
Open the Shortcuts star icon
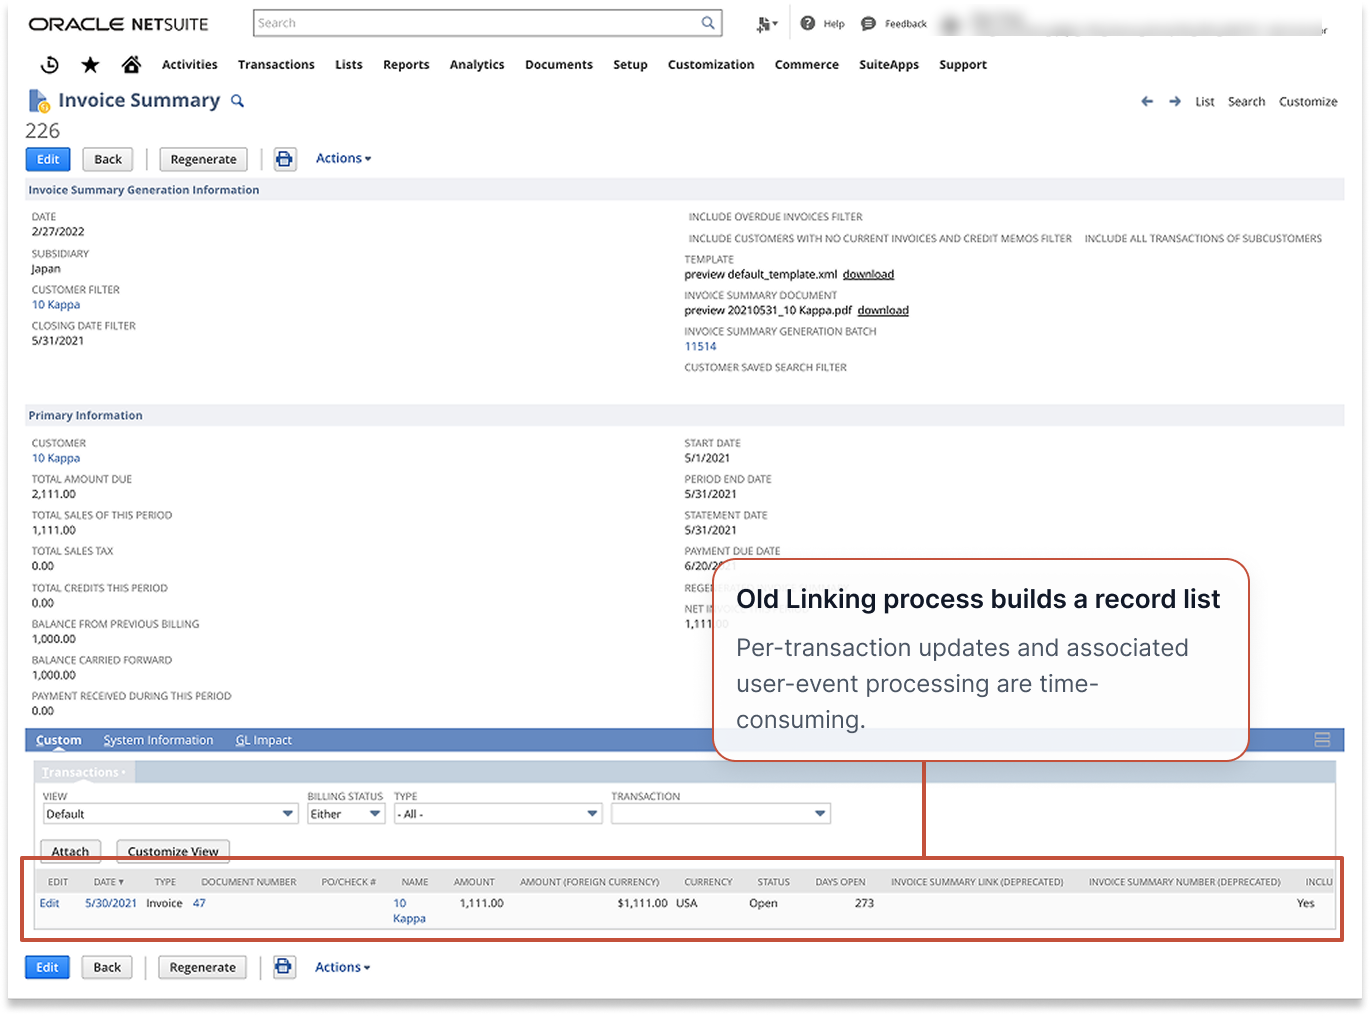[x=90, y=65]
